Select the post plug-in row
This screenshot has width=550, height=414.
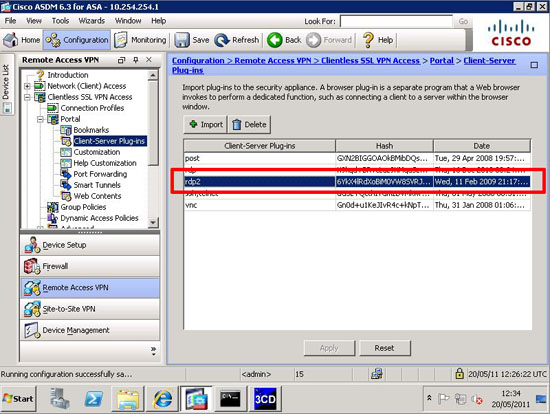(357, 159)
